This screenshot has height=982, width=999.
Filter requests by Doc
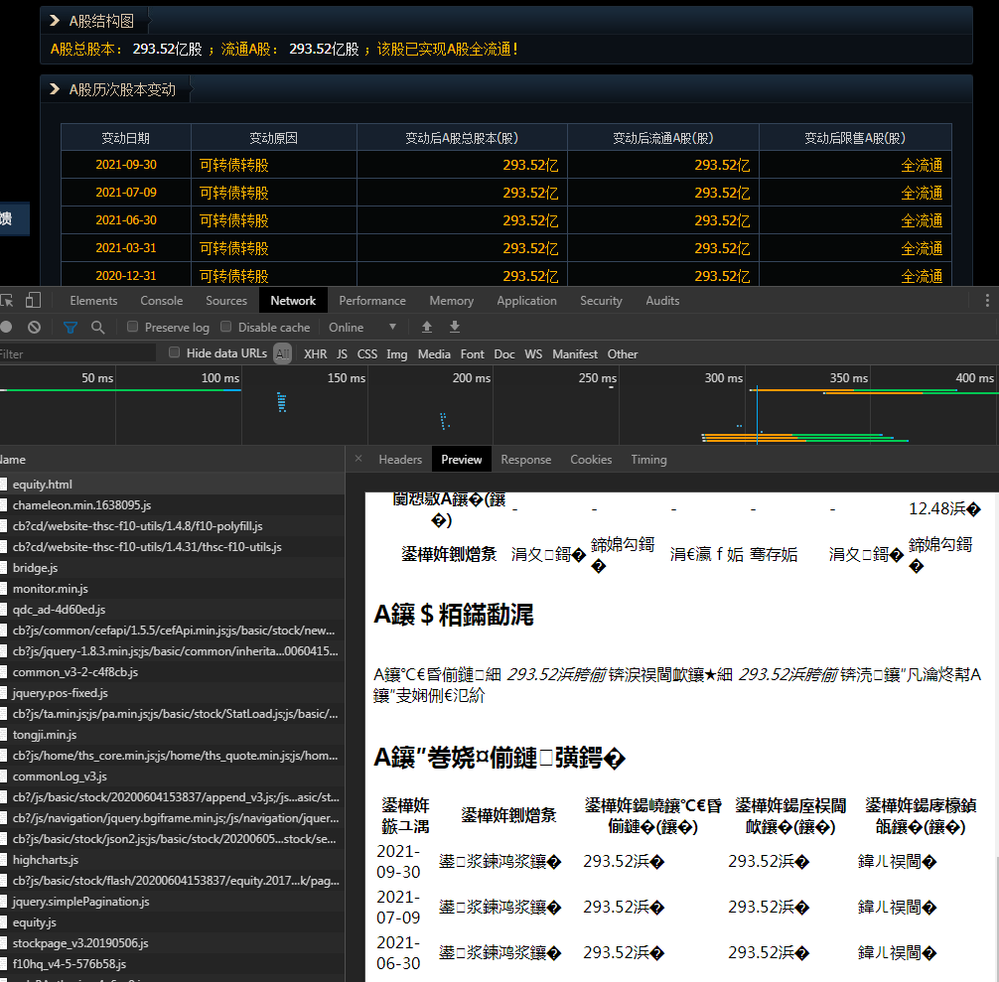click(504, 354)
